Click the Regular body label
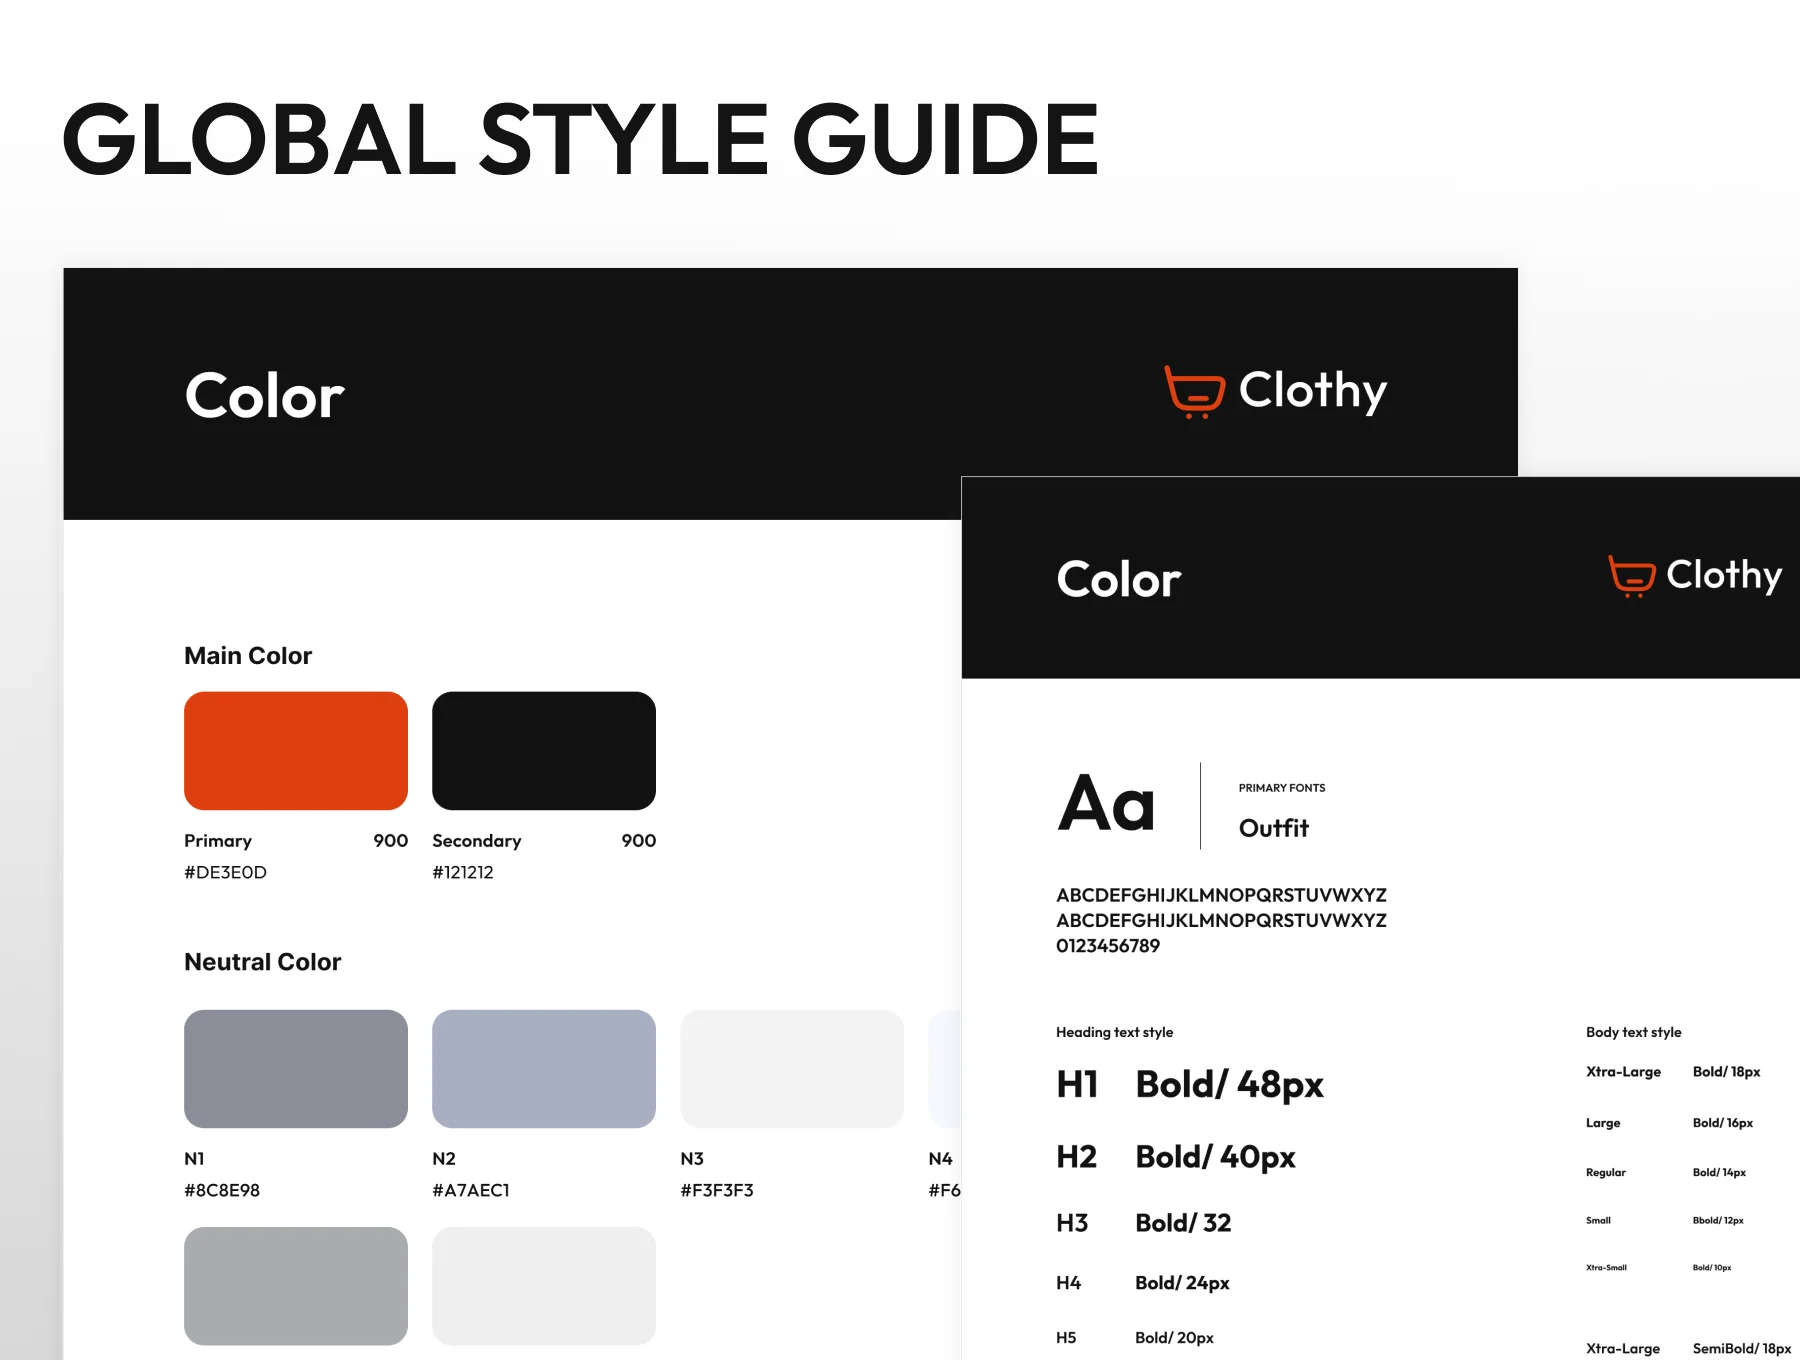 1606,1172
